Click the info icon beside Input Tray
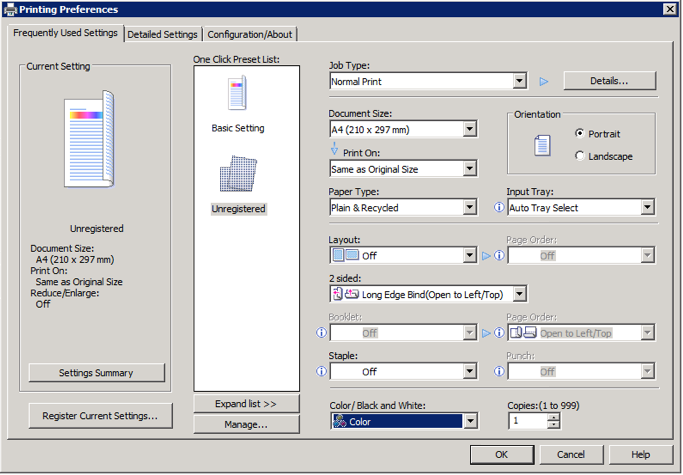 tap(499, 207)
